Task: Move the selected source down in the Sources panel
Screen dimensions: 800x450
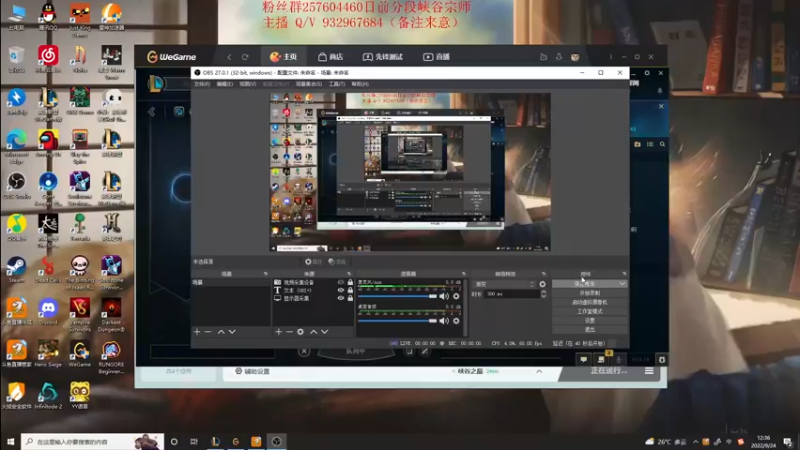Action: (324, 332)
